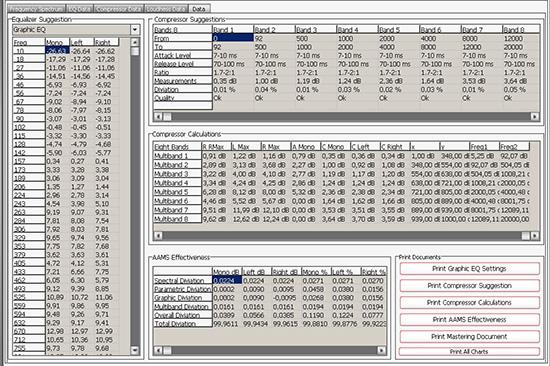Select the Eight Bands header cell
The height and width of the screenshot is (366, 550).
click(x=177, y=147)
